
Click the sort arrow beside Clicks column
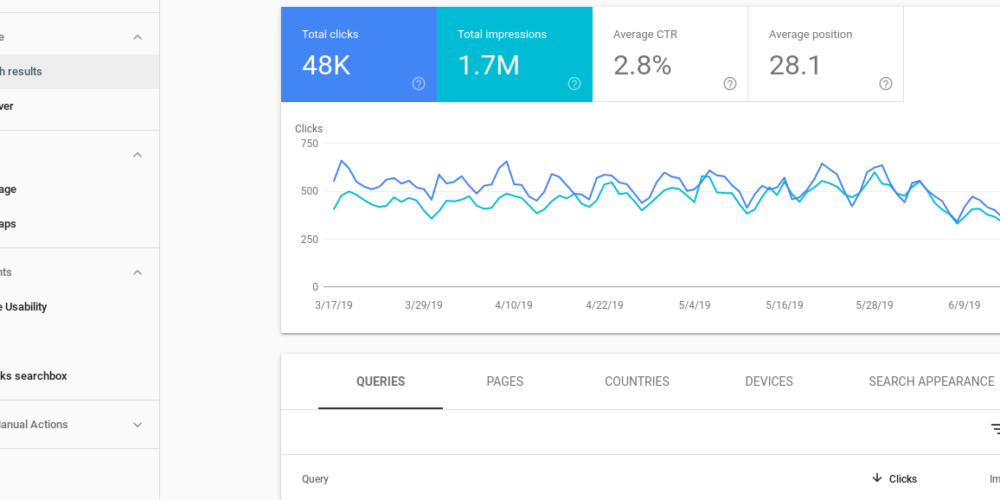[877, 479]
